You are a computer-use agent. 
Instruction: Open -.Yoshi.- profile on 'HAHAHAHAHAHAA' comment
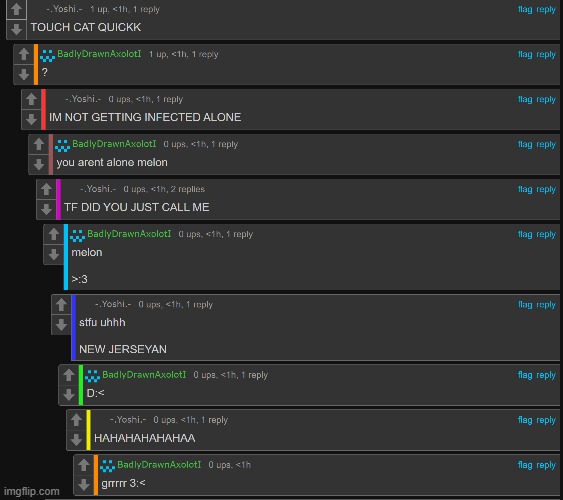[128, 420]
